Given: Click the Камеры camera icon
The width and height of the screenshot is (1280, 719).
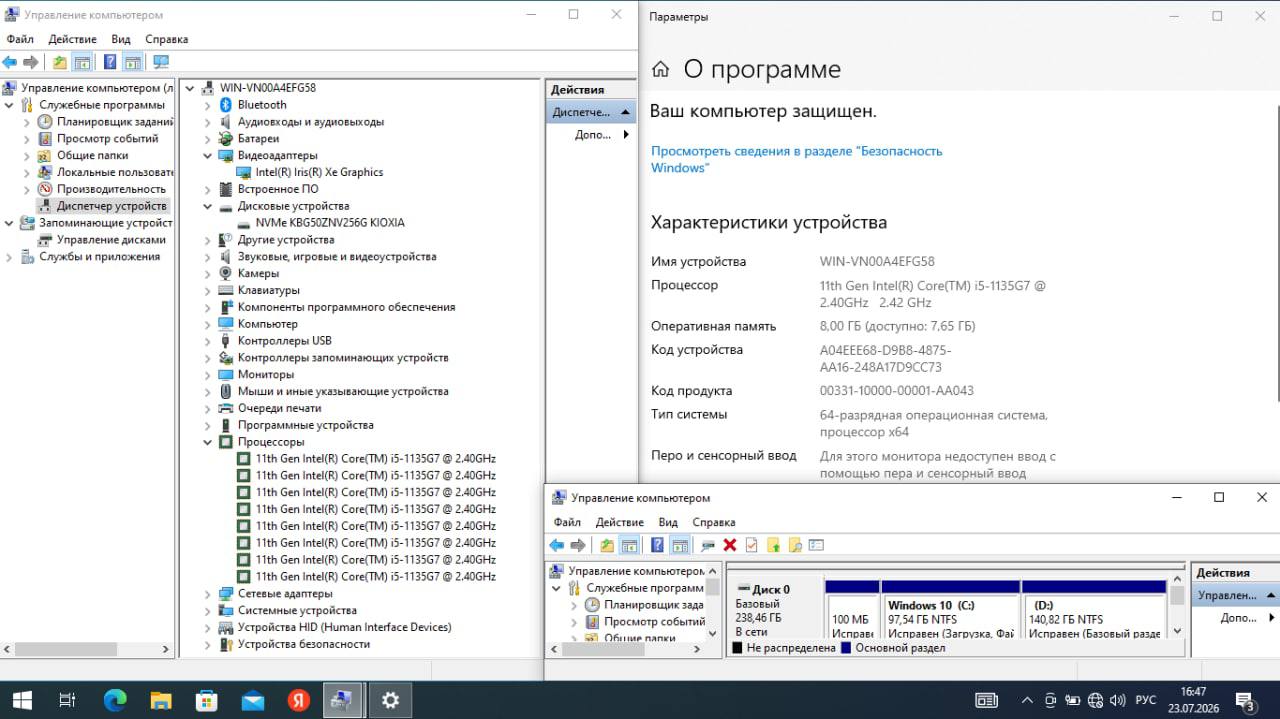Looking at the screenshot, I should [226, 273].
